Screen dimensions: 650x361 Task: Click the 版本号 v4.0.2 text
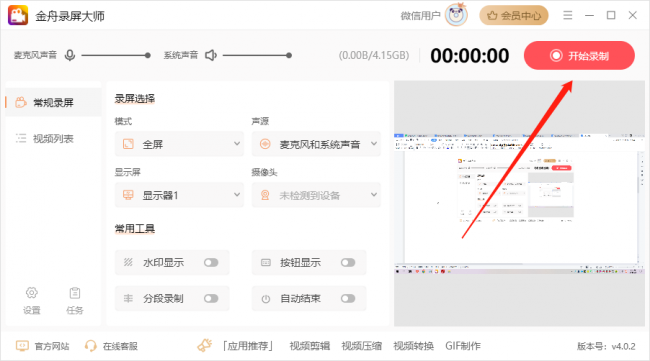point(606,346)
